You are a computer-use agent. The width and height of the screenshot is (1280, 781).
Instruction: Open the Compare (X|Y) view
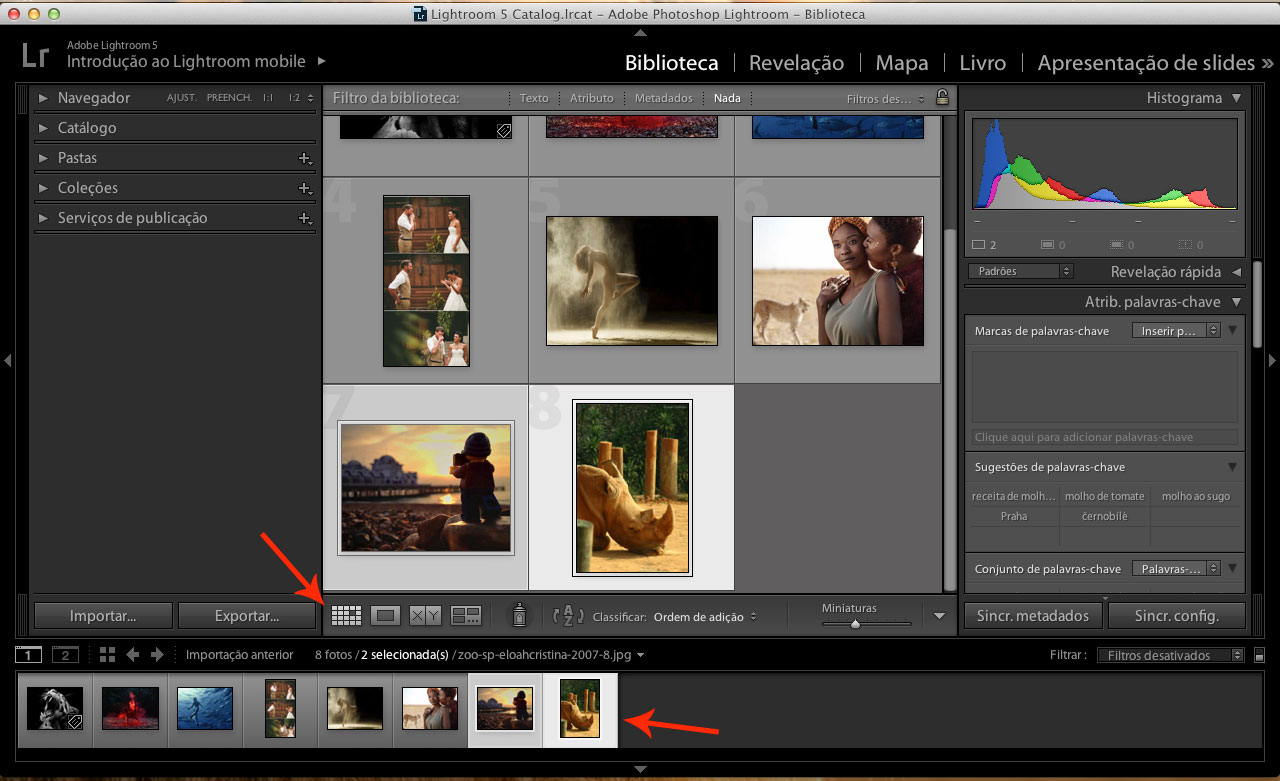425,616
